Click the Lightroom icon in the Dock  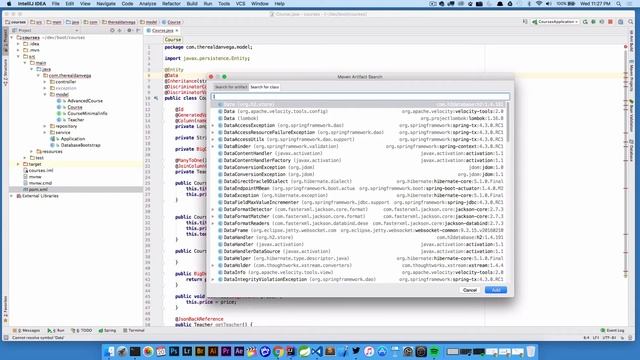point(187,351)
